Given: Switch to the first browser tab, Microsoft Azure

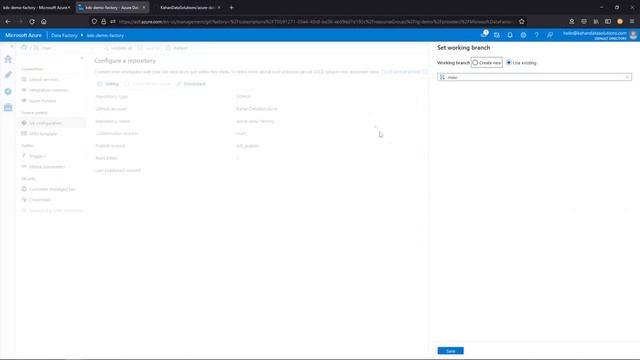Looking at the screenshot, I should (35, 7).
